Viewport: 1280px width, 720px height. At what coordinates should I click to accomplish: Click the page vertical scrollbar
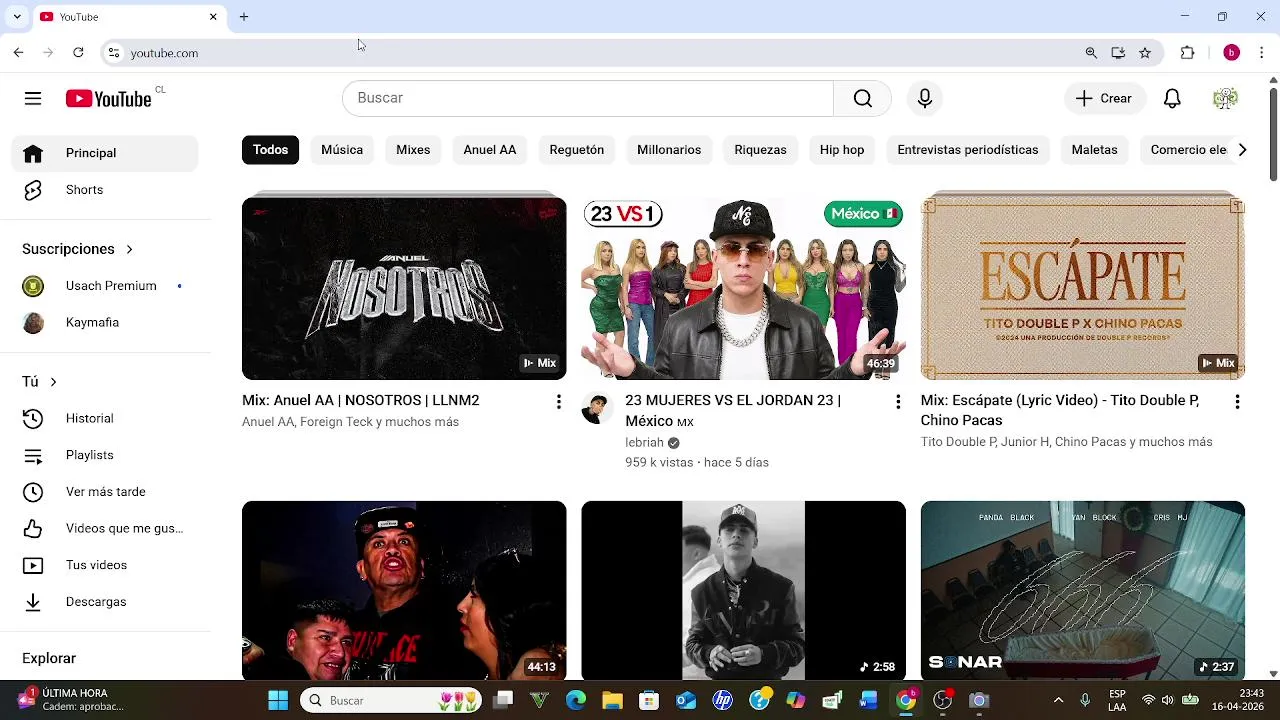point(1273,135)
